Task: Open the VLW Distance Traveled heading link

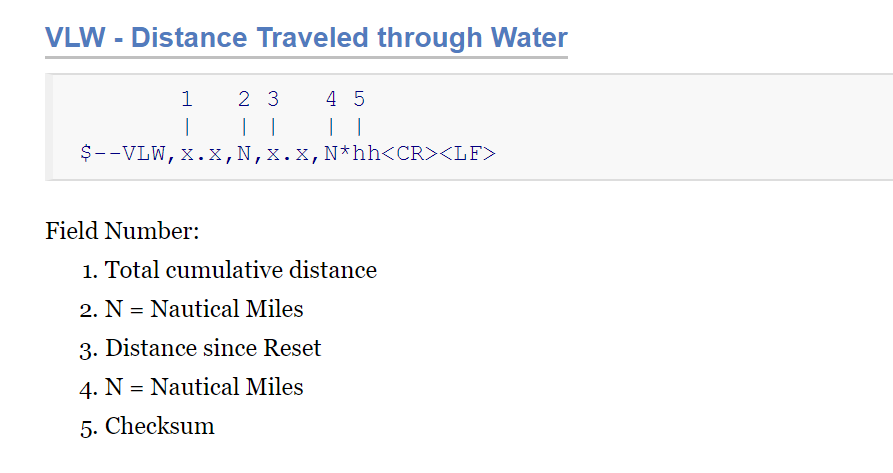Action: (x=306, y=38)
